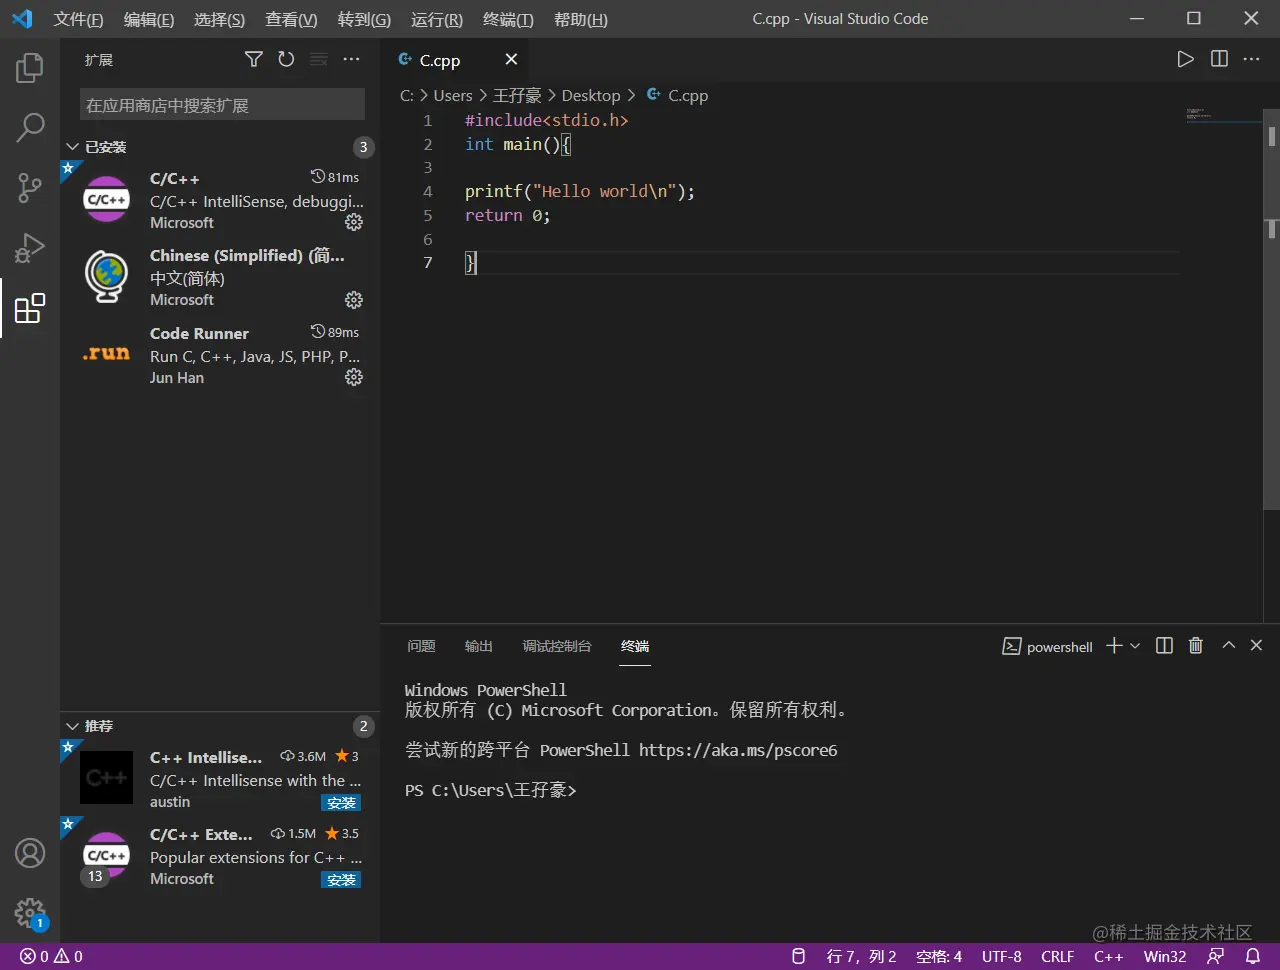
Task: Collapse the installed extensions section
Action: click(72, 147)
